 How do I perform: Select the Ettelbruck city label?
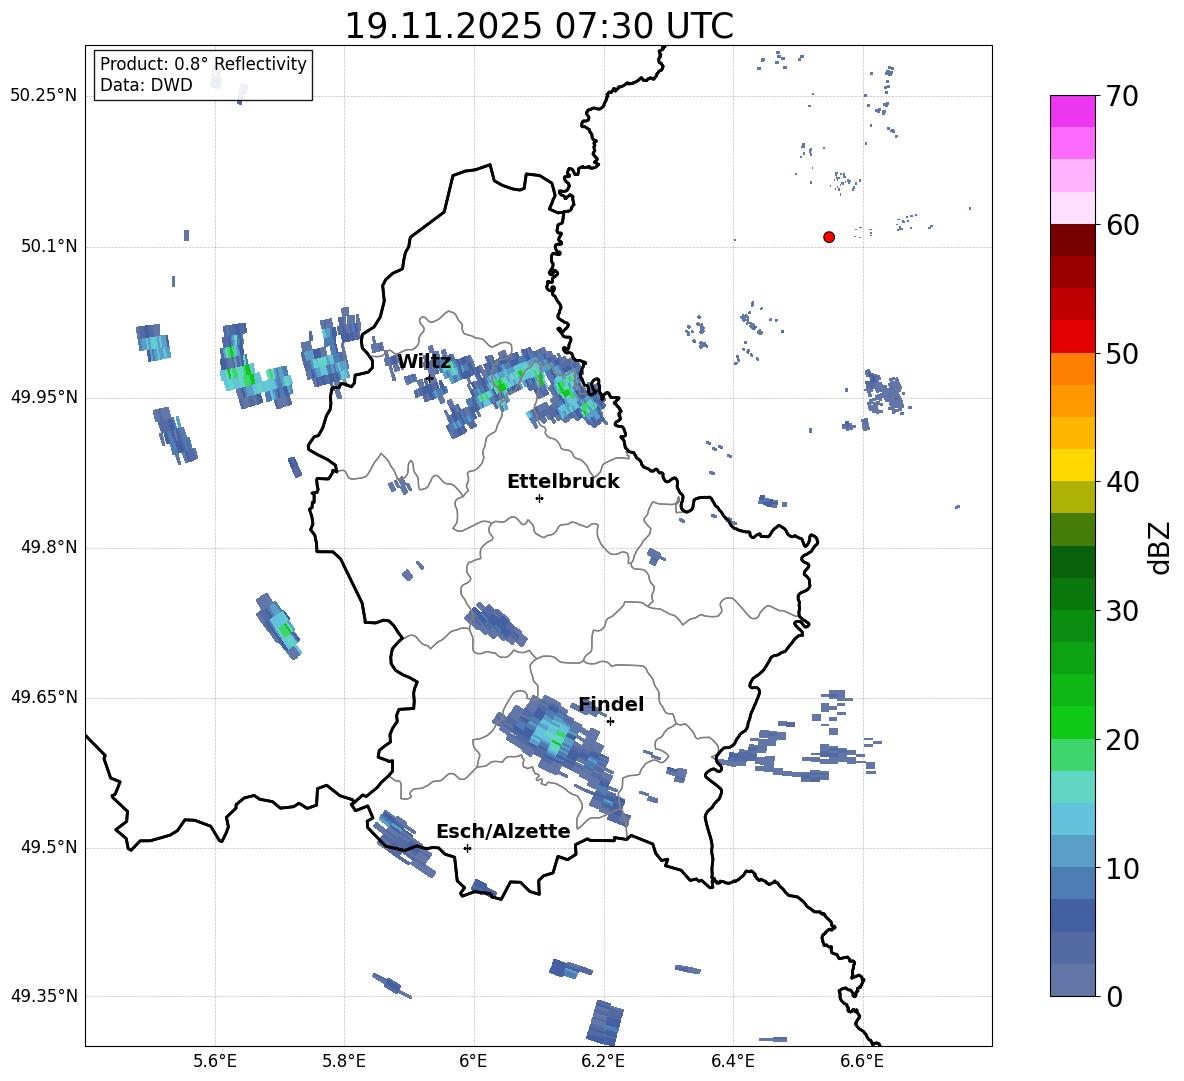point(563,482)
